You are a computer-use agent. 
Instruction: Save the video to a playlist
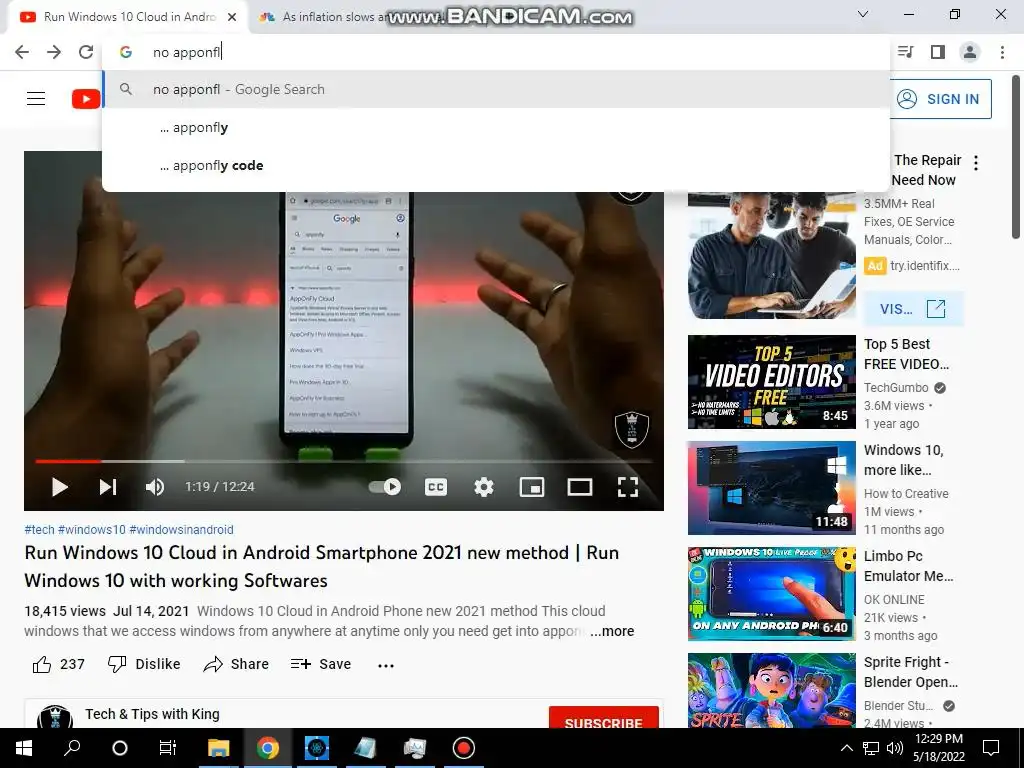(321, 664)
